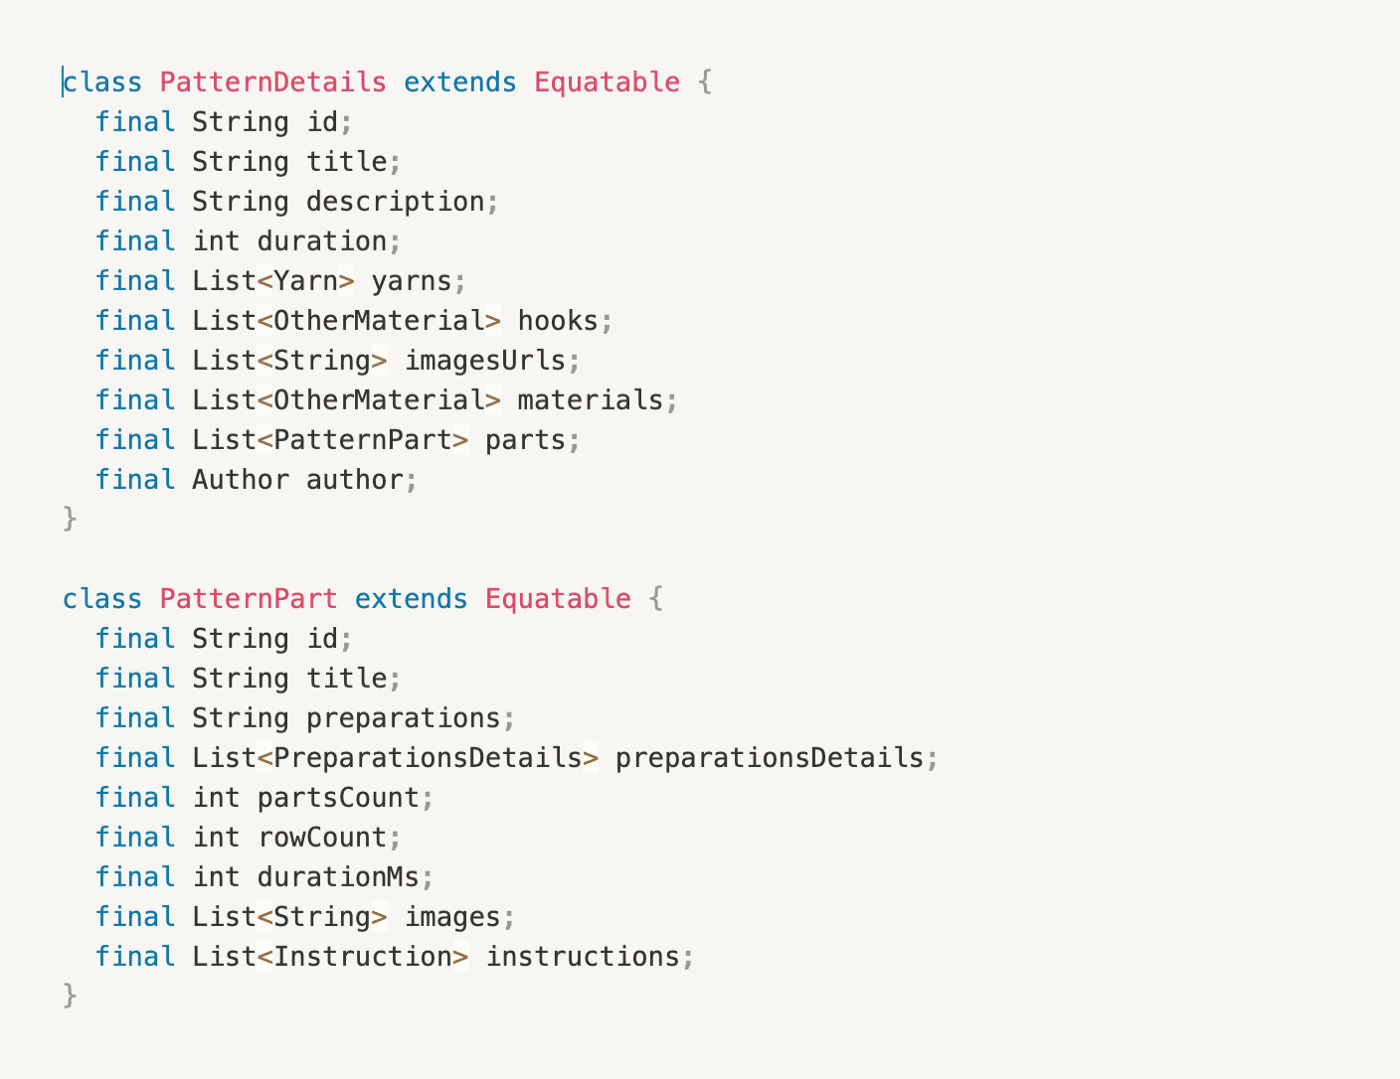The height and width of the screenshot is (1079, 1400).
Task: Click the first Equatable keyword
Action: [607, 82]
